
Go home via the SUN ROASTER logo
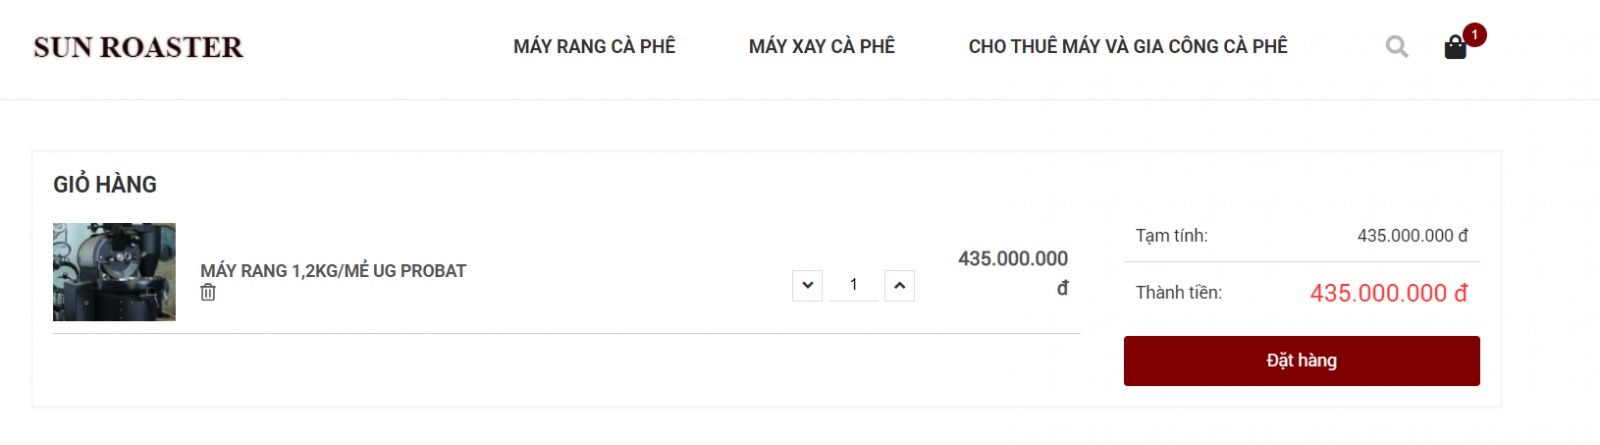click(x=138, y=47)
